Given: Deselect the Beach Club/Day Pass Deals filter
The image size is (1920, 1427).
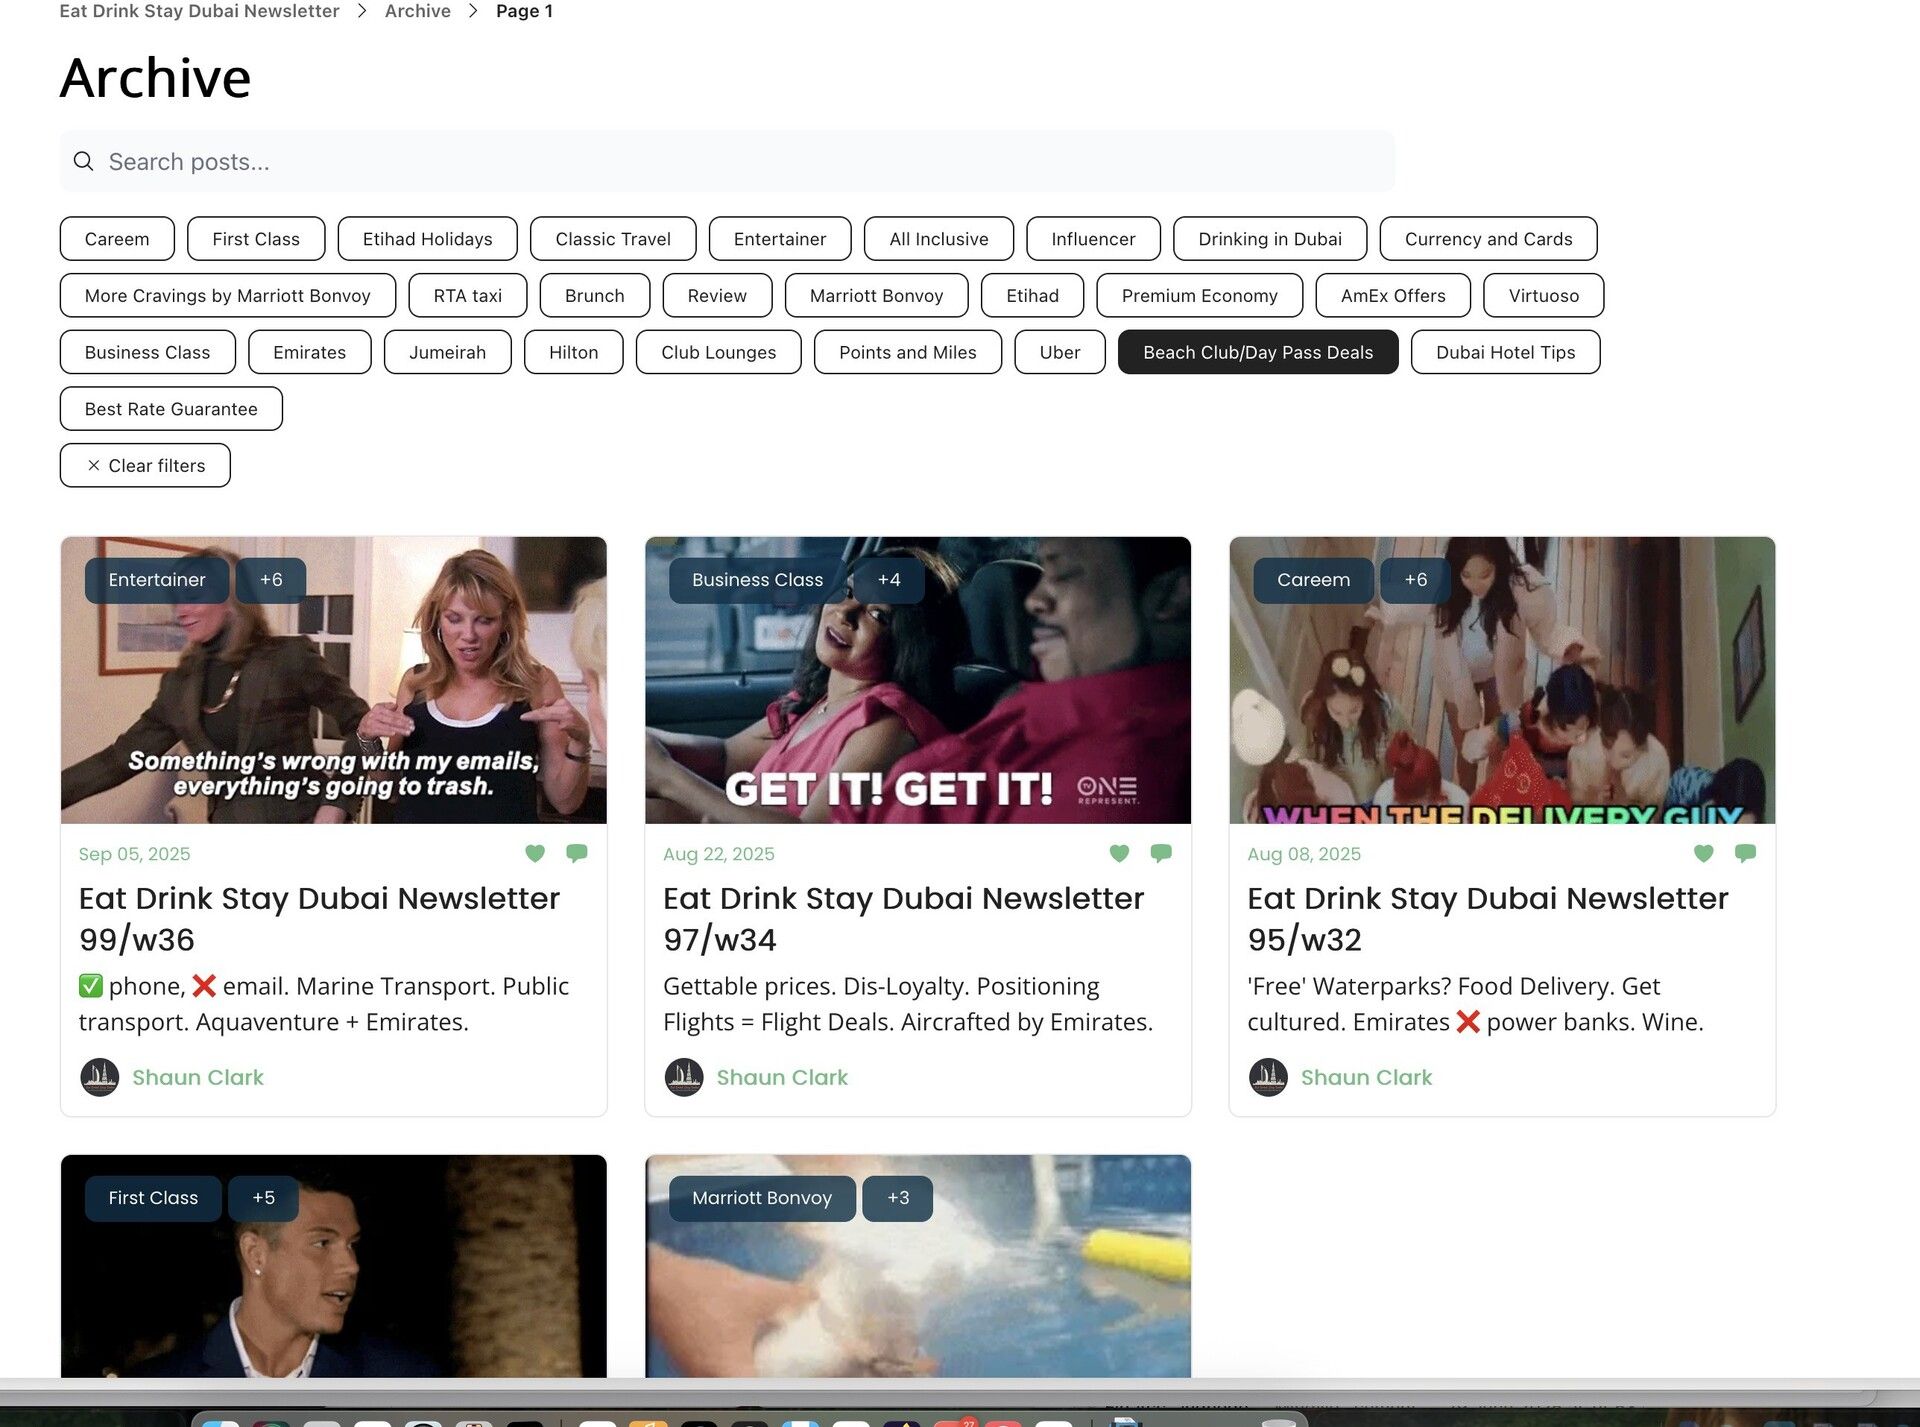Looking at the screenshot, I should pyautogui.click(x=1257, y=352).
